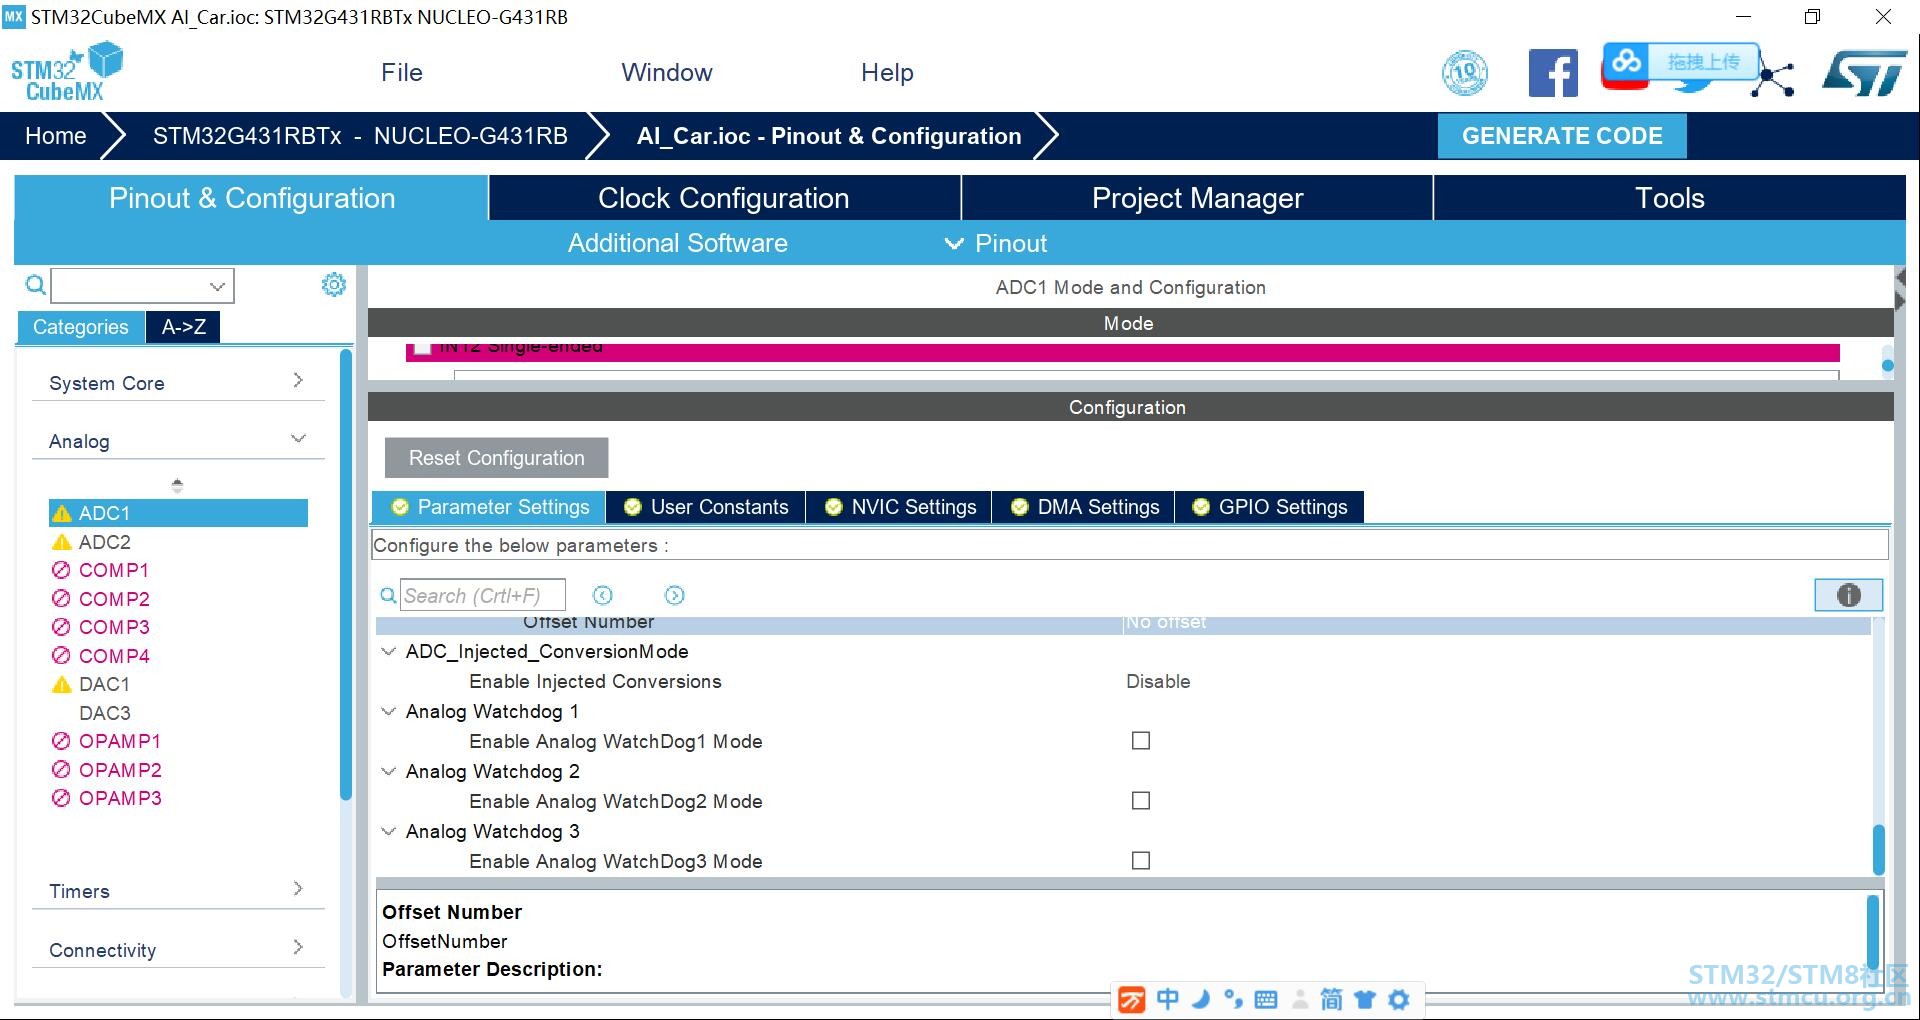Image resolution: width=1920 pixels, height=1020 pixels.
Task: Enable Analog WatchDog1 Mode checkbox
Action: pos(1141,741)
